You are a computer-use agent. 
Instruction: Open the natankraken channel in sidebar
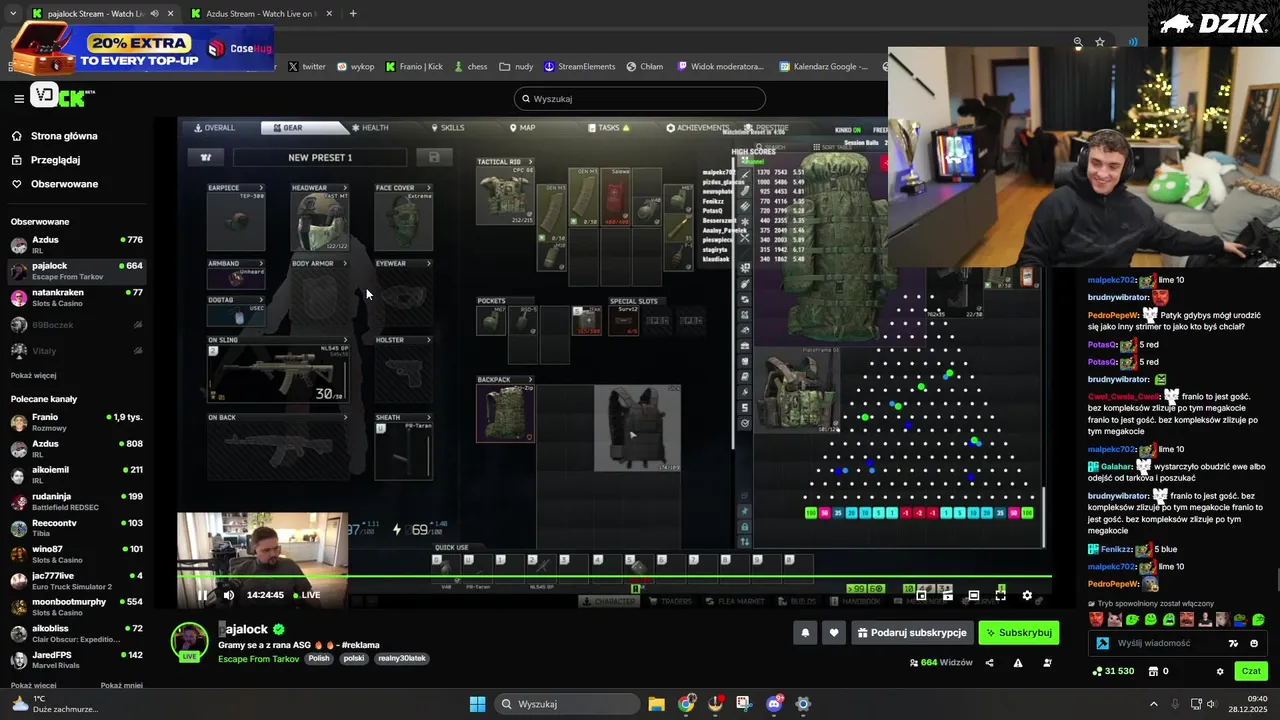coord(77,298)
